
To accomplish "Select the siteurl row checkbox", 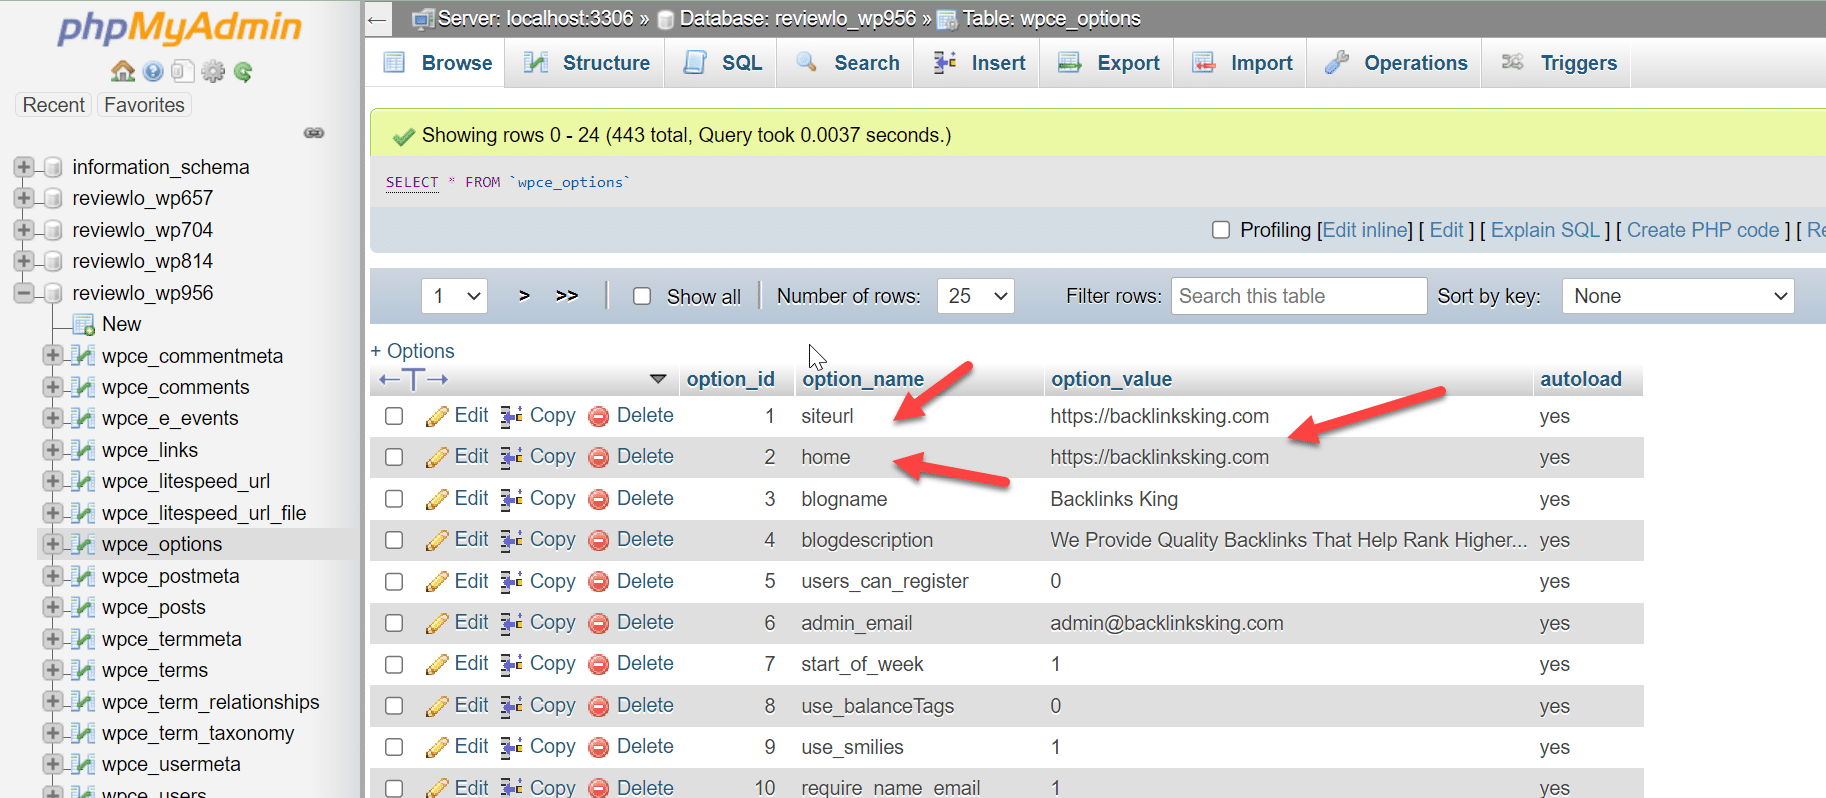I will pos(394,416).
